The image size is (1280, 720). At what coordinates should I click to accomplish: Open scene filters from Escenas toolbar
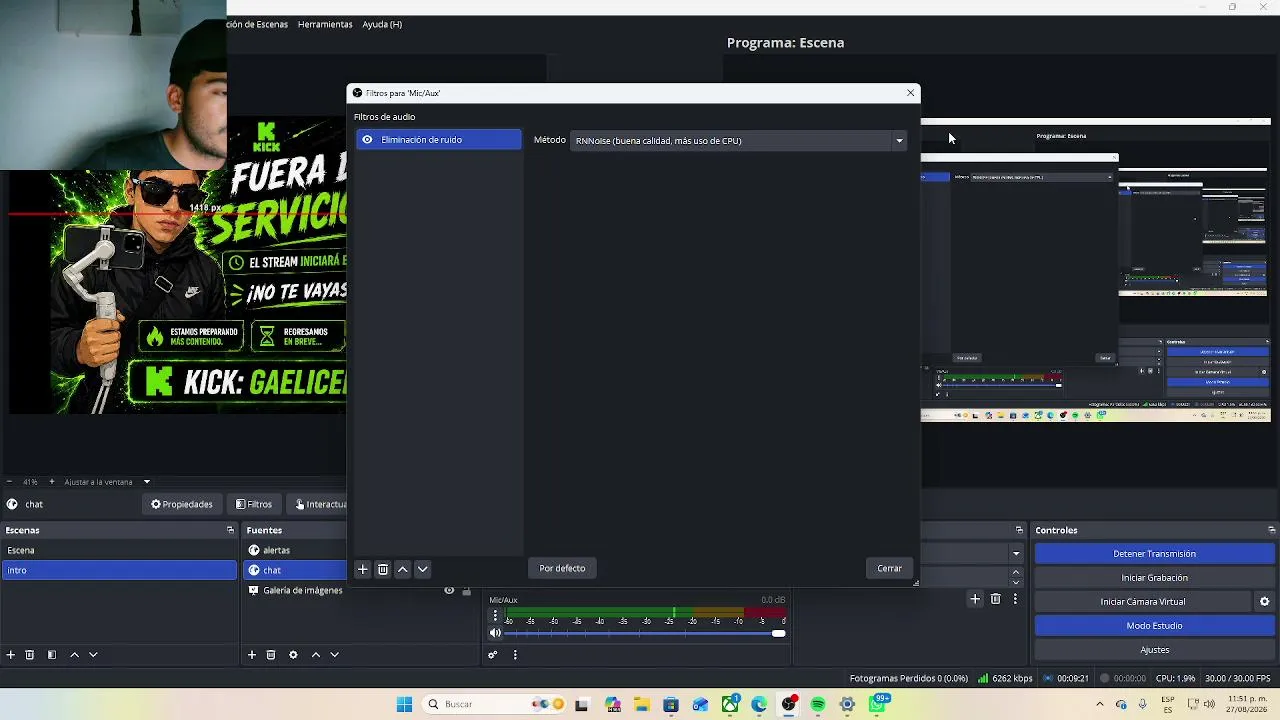click(52, 655)
